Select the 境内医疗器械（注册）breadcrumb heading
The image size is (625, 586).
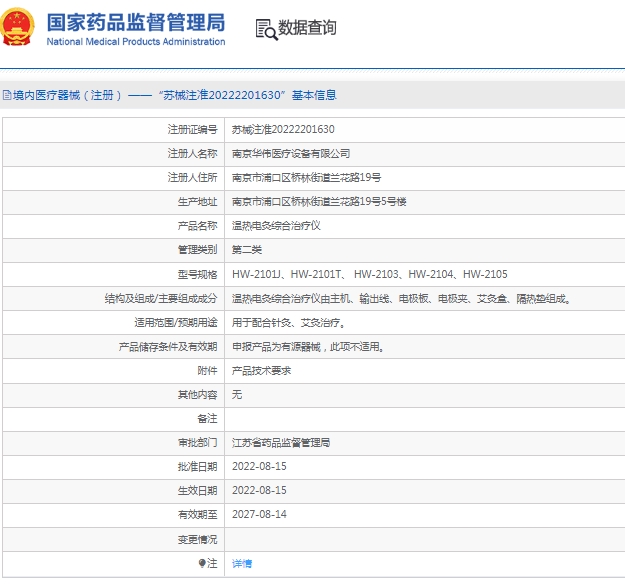point(67,95)
